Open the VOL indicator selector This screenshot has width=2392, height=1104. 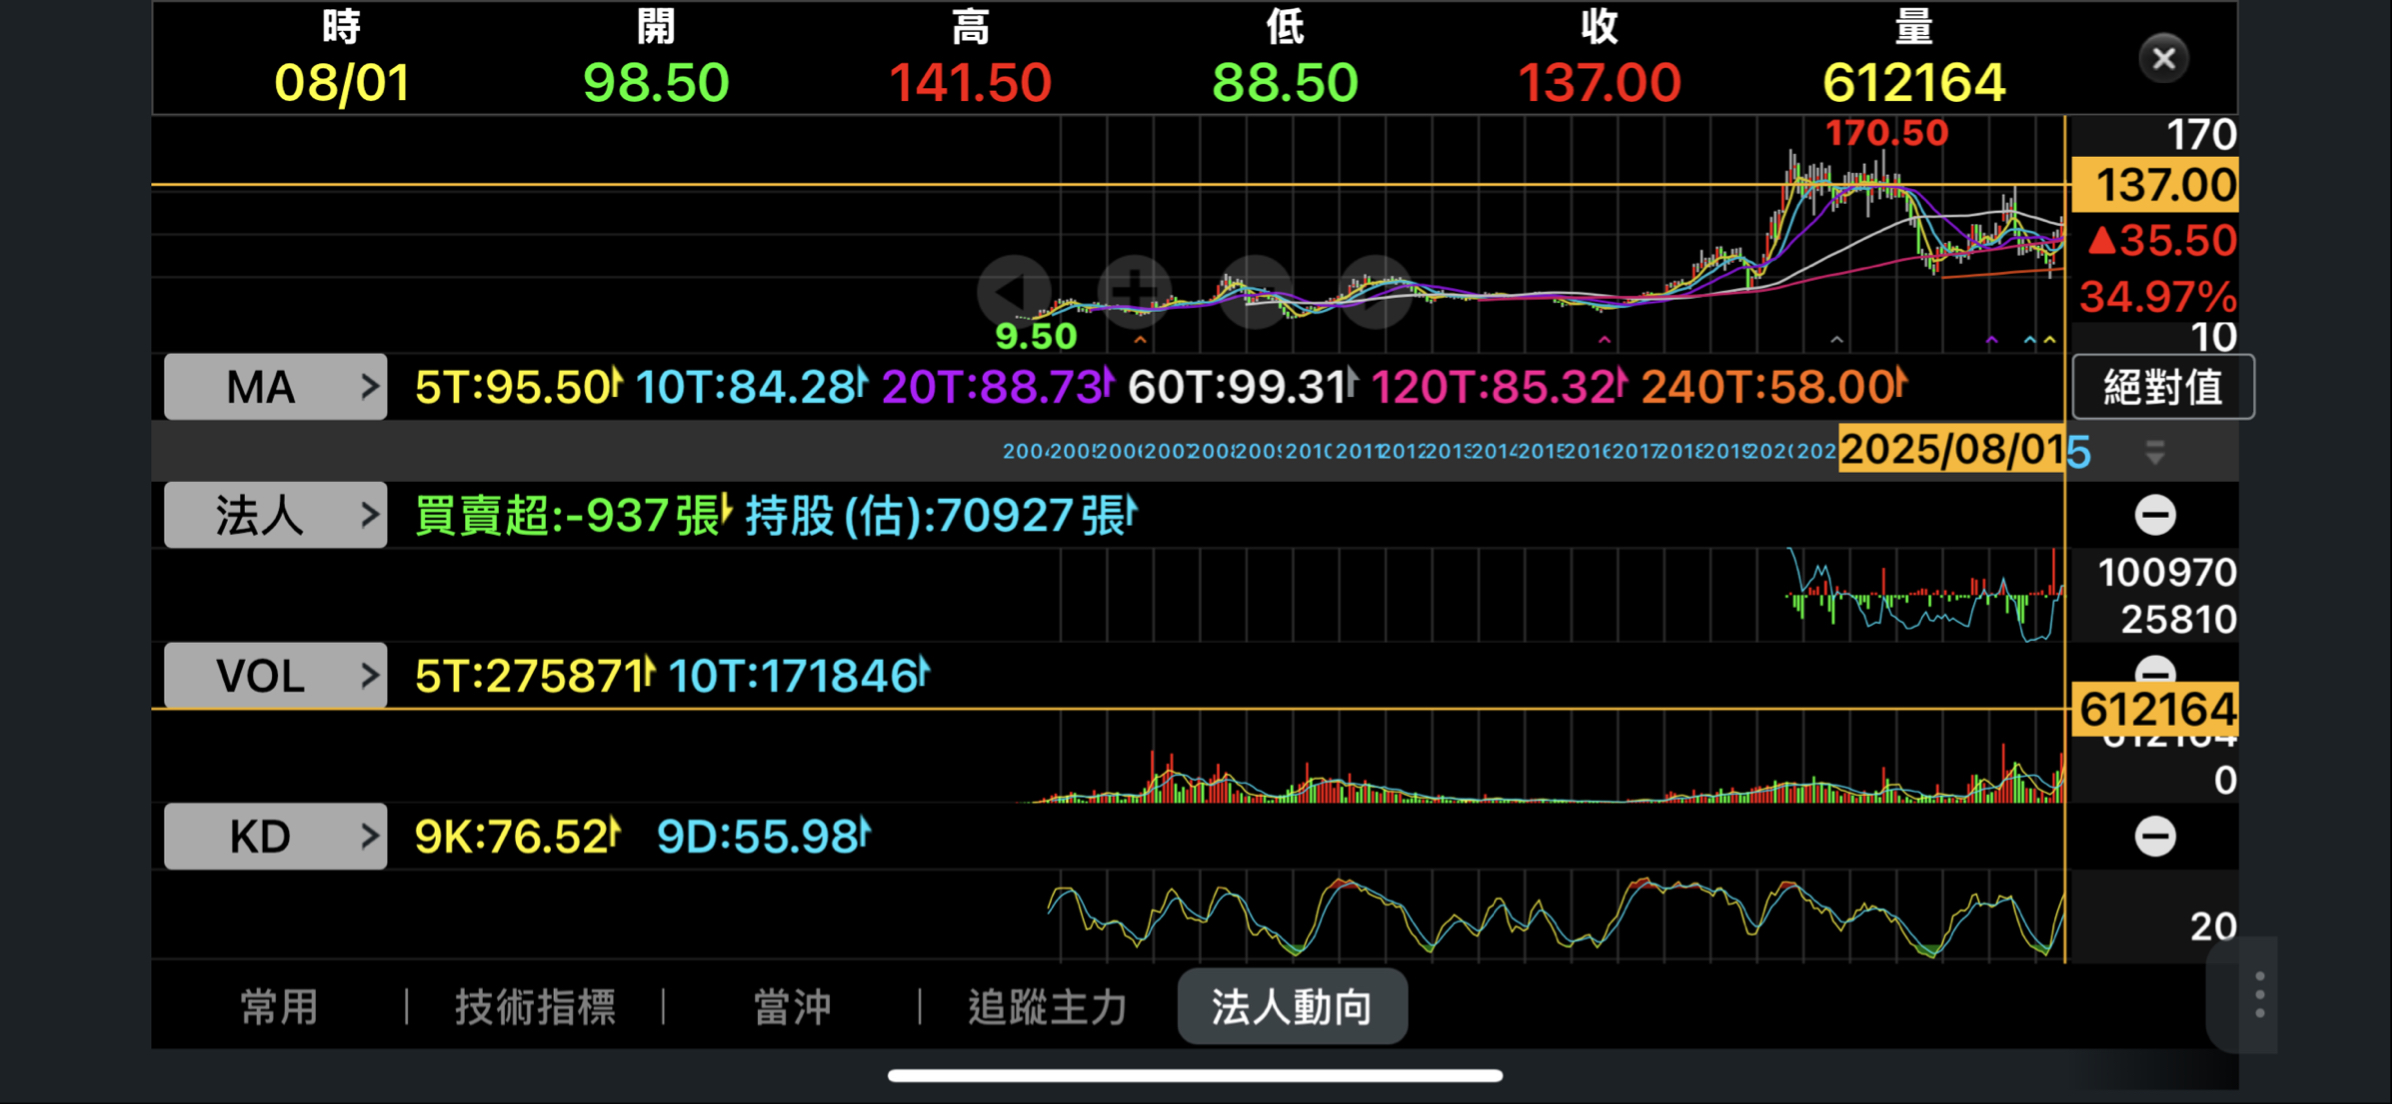point(275,676)
